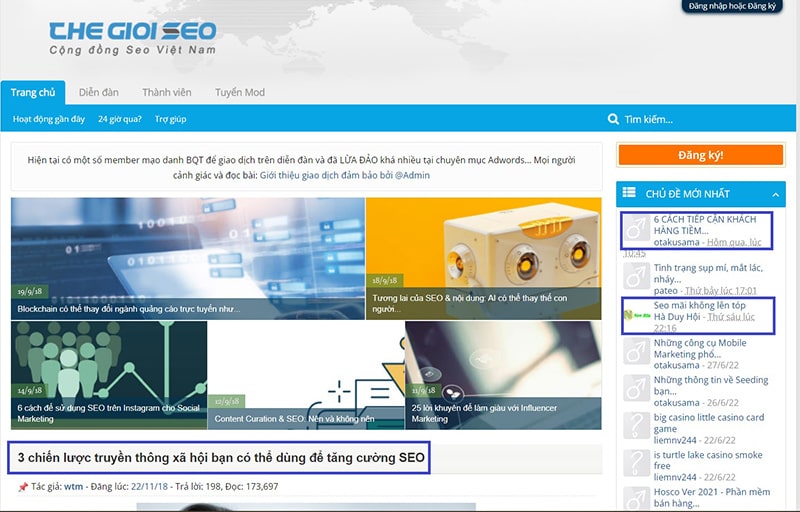Click the 14/9/18 date badge
Viewport: 800px width, 512px height.
coord(30,391)
